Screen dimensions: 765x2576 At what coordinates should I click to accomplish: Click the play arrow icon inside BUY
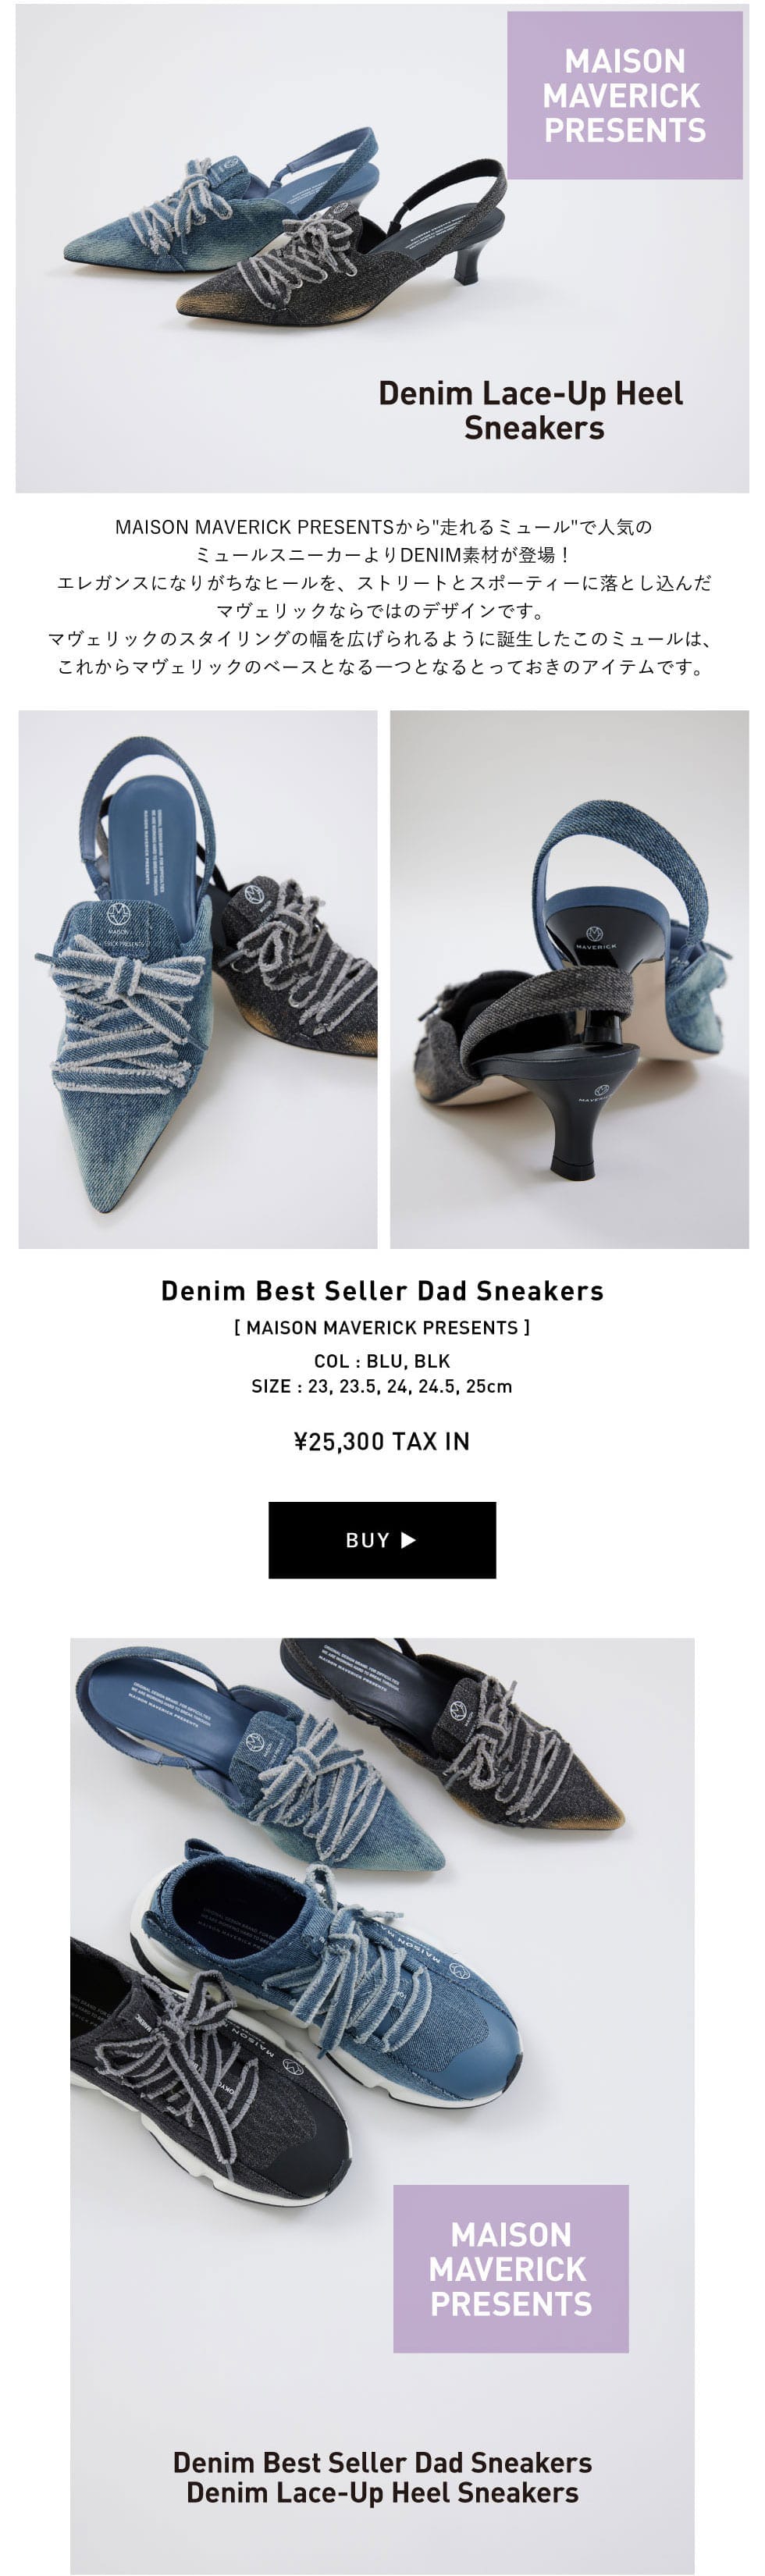[408, 1540]
